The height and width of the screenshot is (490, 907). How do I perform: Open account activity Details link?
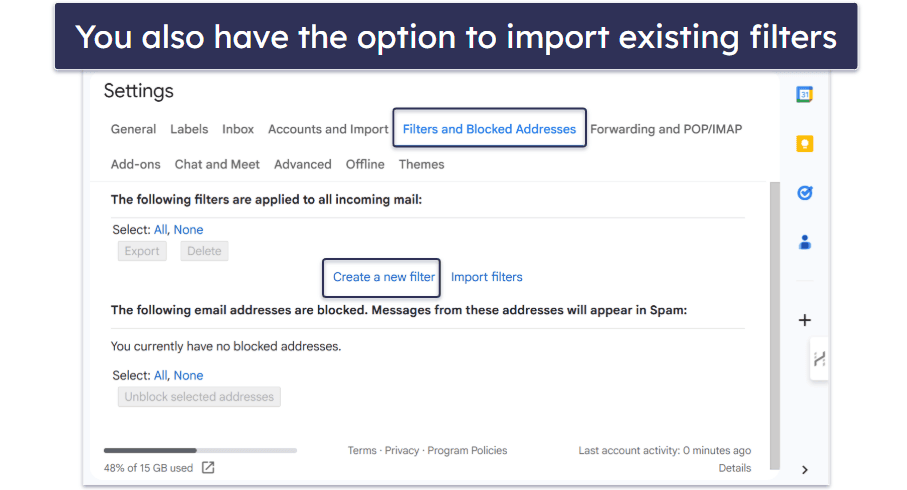(735, 468)
